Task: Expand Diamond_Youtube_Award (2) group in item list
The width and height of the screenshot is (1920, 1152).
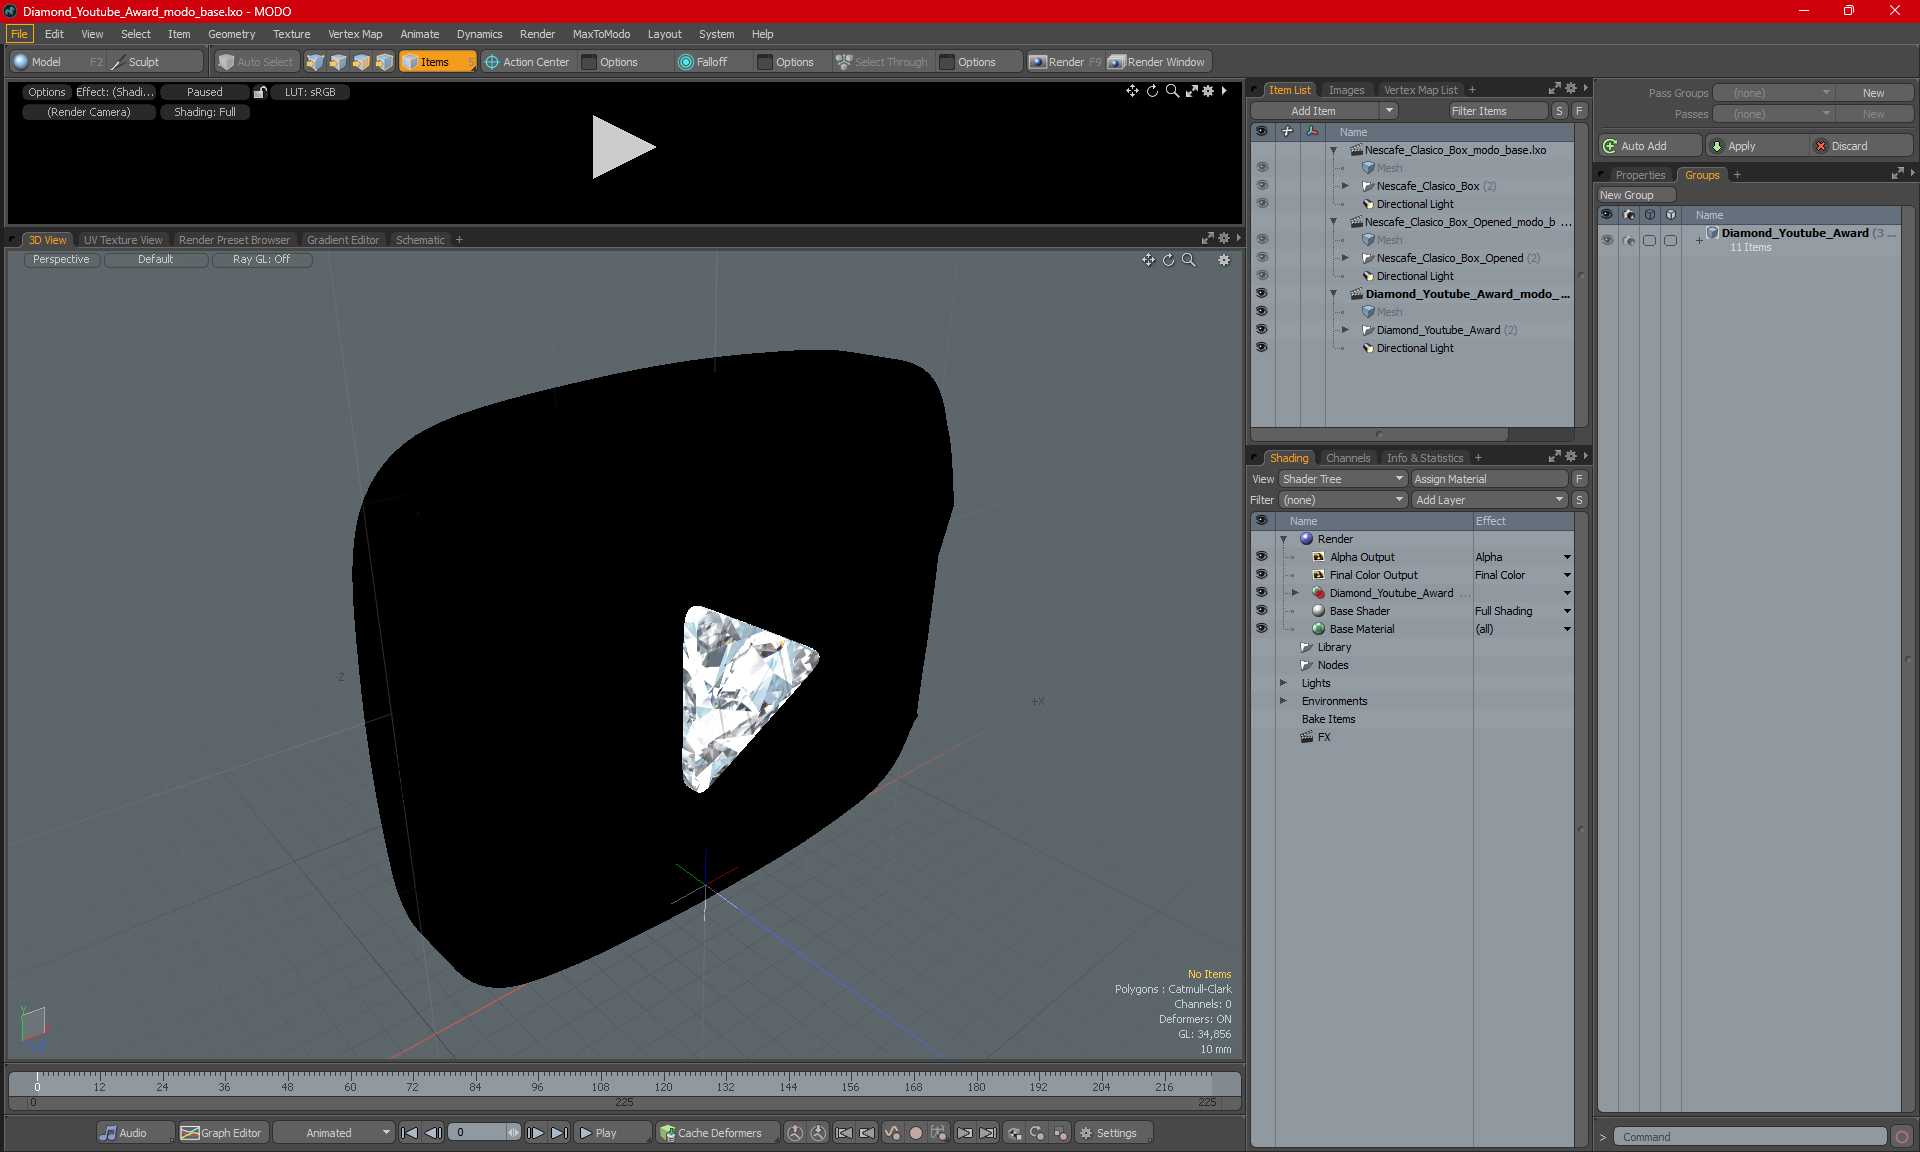Action: [1345, 330]
